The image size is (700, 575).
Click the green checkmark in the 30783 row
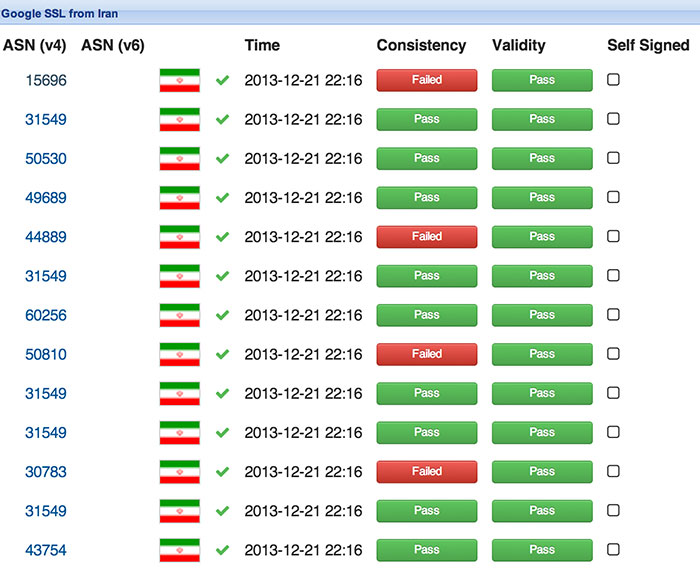(x=222, y=472)
